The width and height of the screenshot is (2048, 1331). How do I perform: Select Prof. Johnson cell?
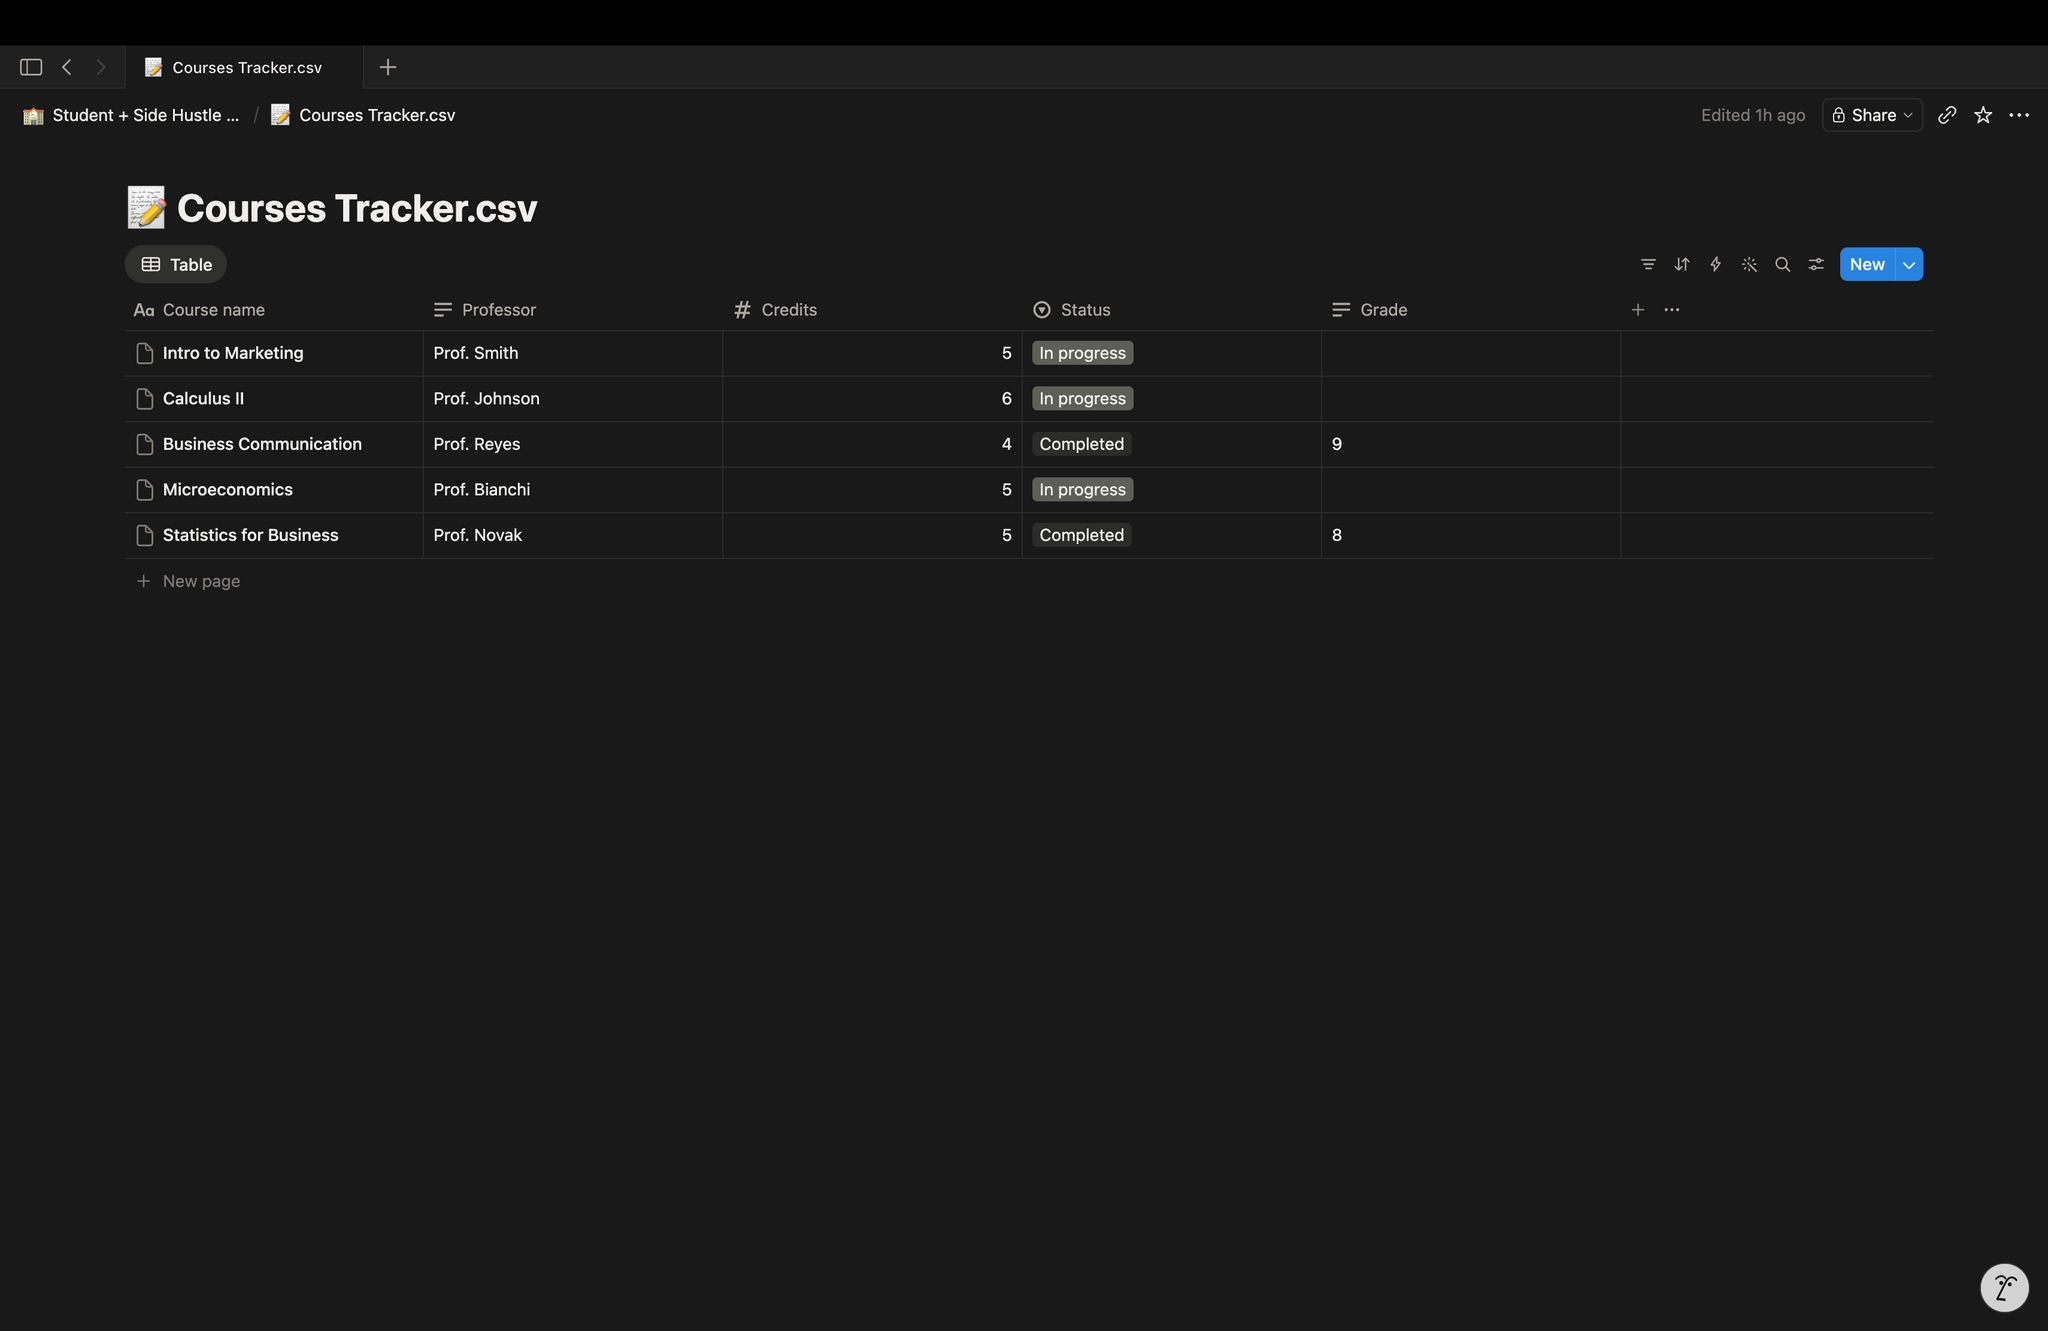click(572, 398)
